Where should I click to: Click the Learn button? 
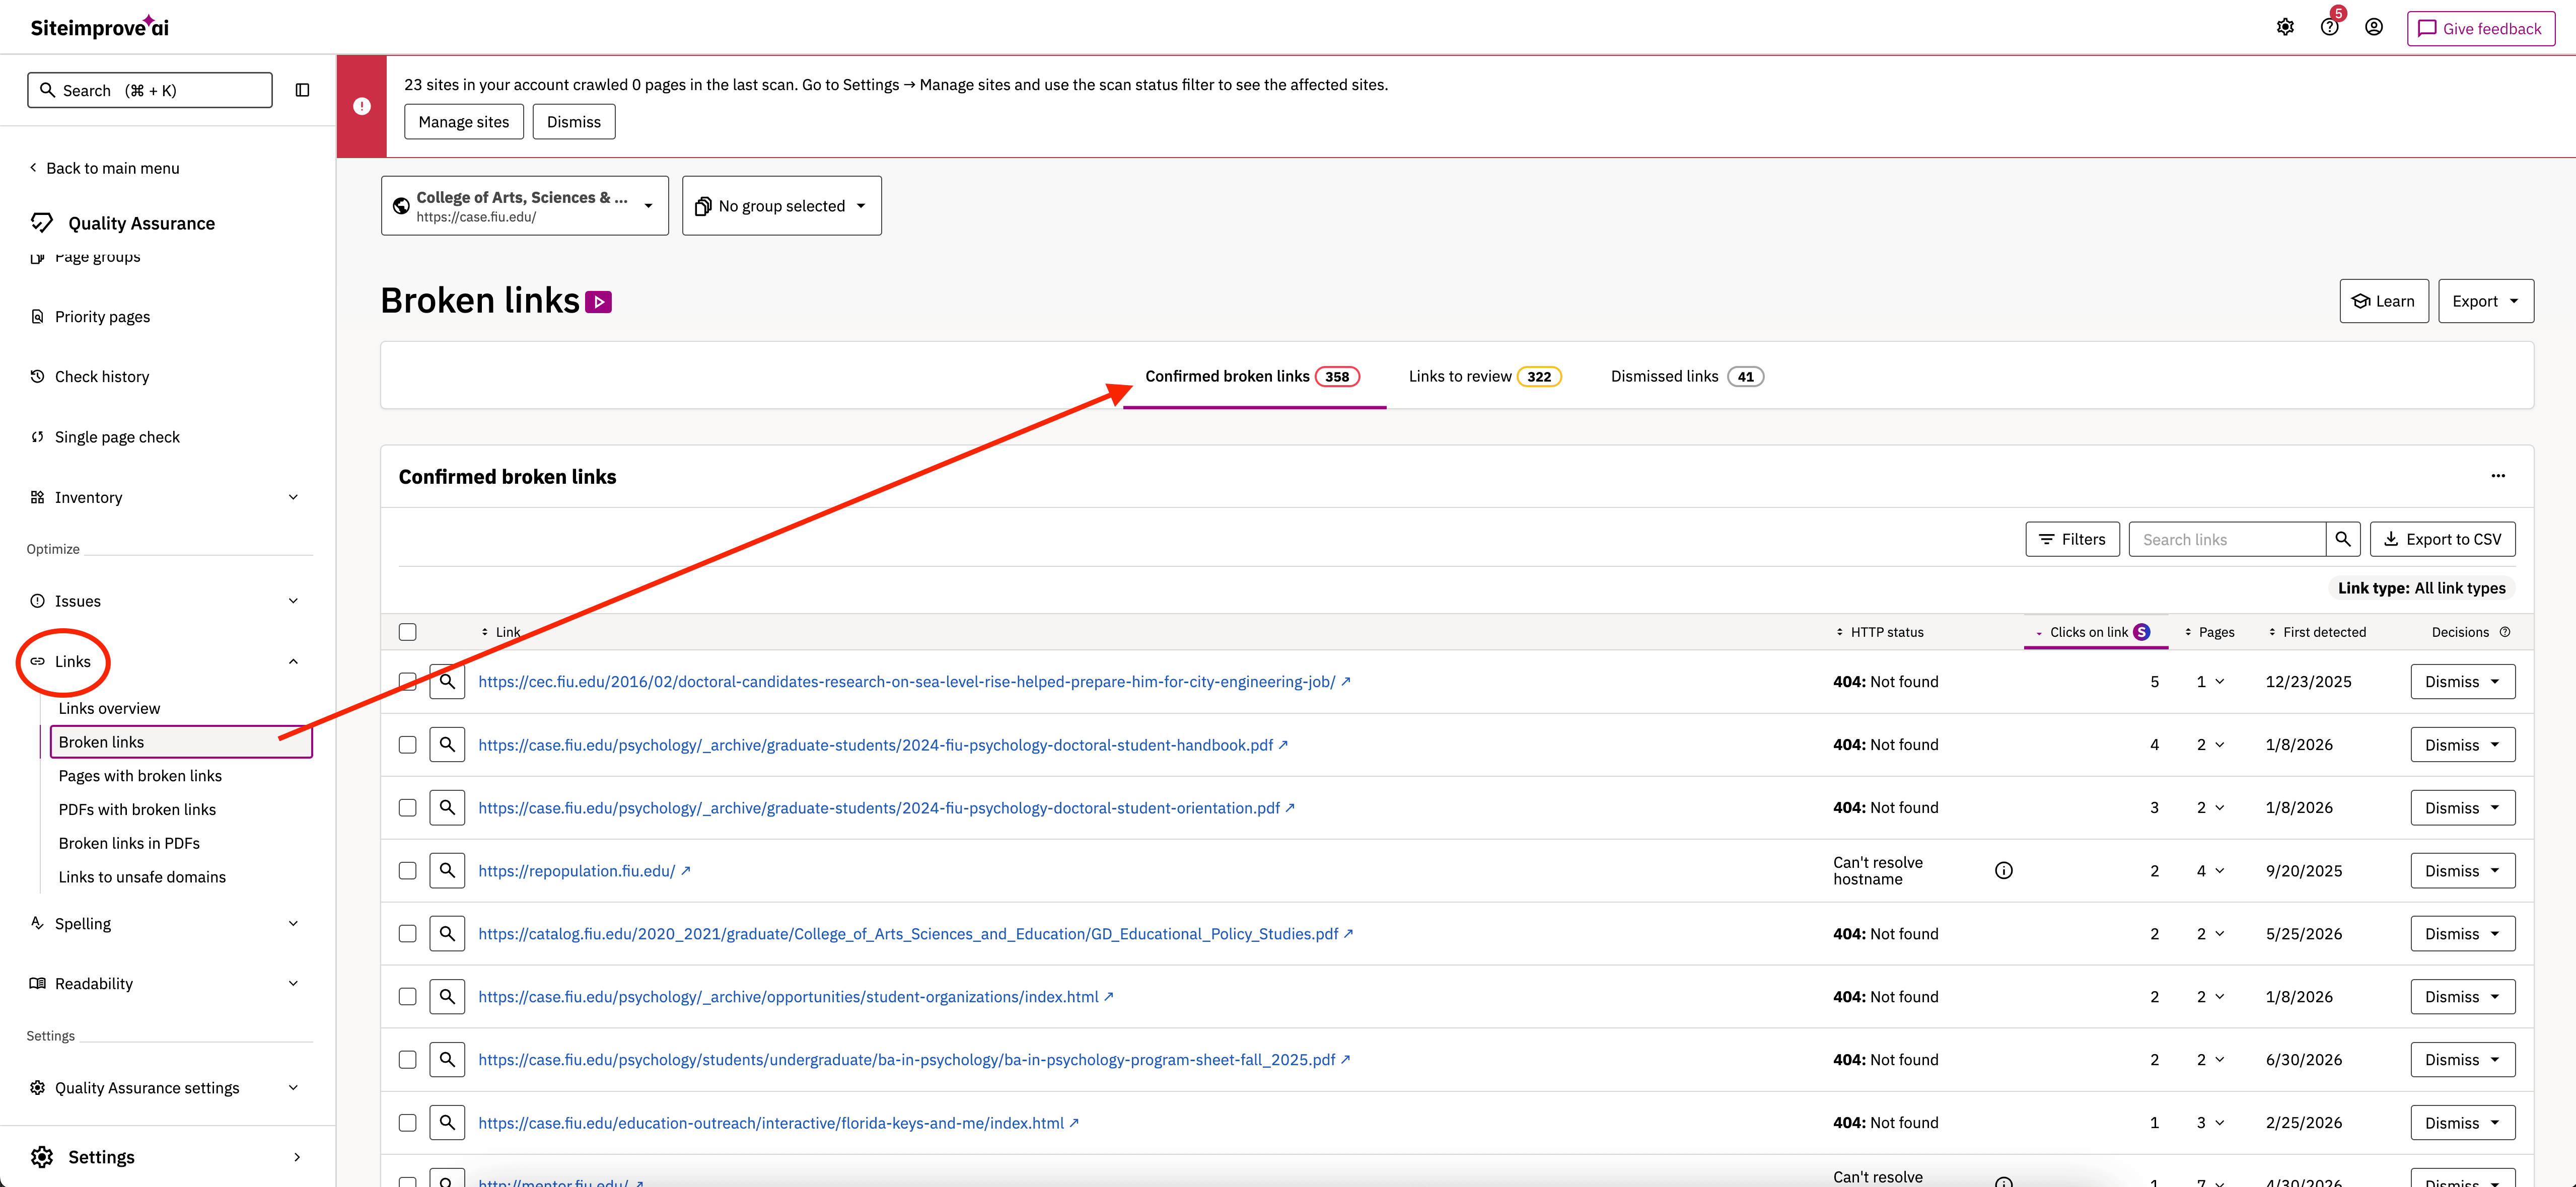point(2383,301)
